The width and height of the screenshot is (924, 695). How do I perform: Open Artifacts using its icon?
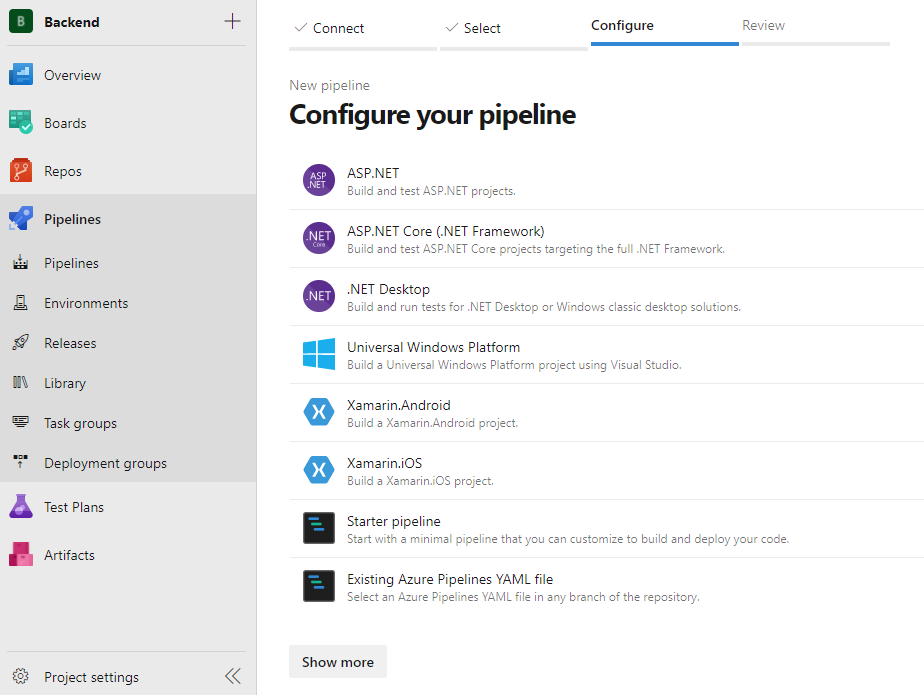tap(21, 555)
